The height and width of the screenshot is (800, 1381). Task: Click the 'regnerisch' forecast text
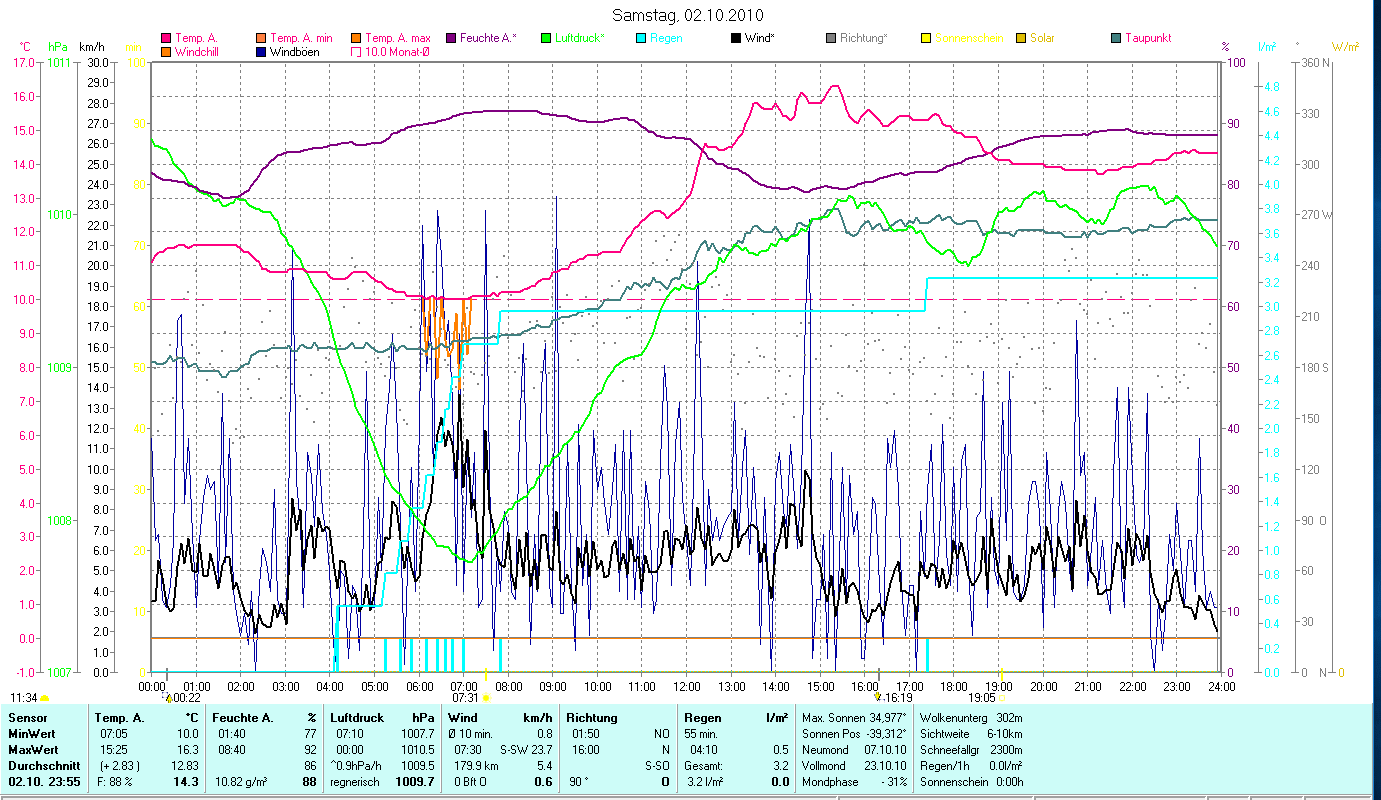pyautogui.click(x=355, y=782)
